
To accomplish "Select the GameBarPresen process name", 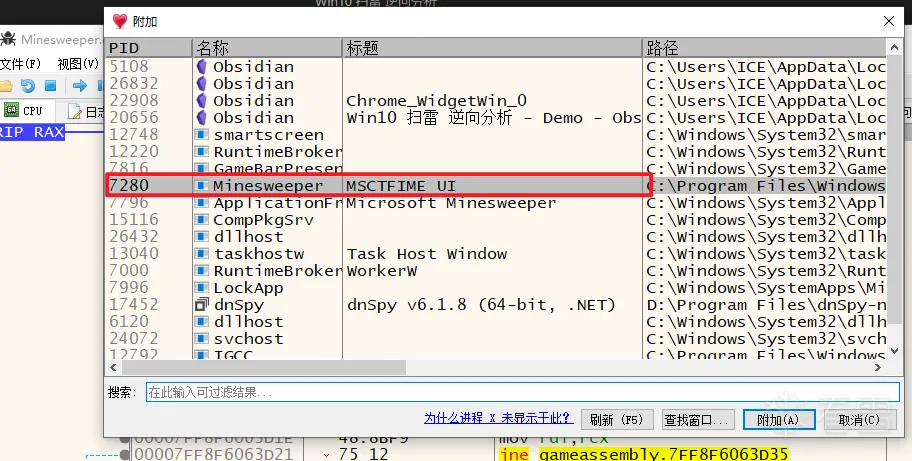I will pos(278,169).
